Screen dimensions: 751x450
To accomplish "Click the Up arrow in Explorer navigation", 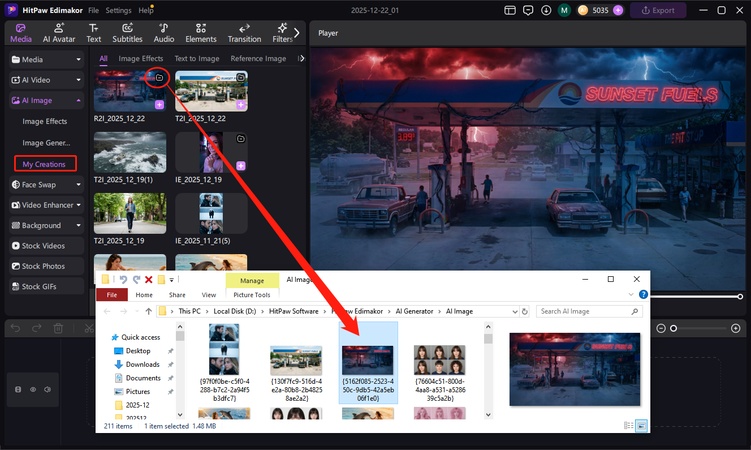I will [148, 311].
